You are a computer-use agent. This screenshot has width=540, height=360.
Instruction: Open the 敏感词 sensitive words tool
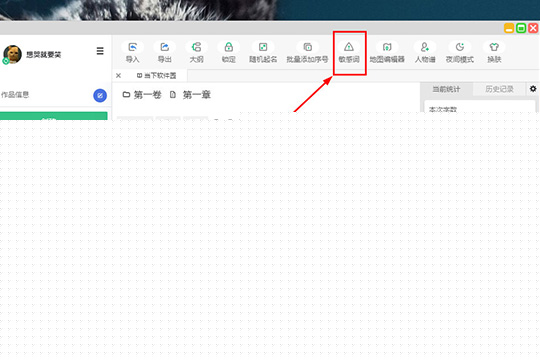(349, 52)
